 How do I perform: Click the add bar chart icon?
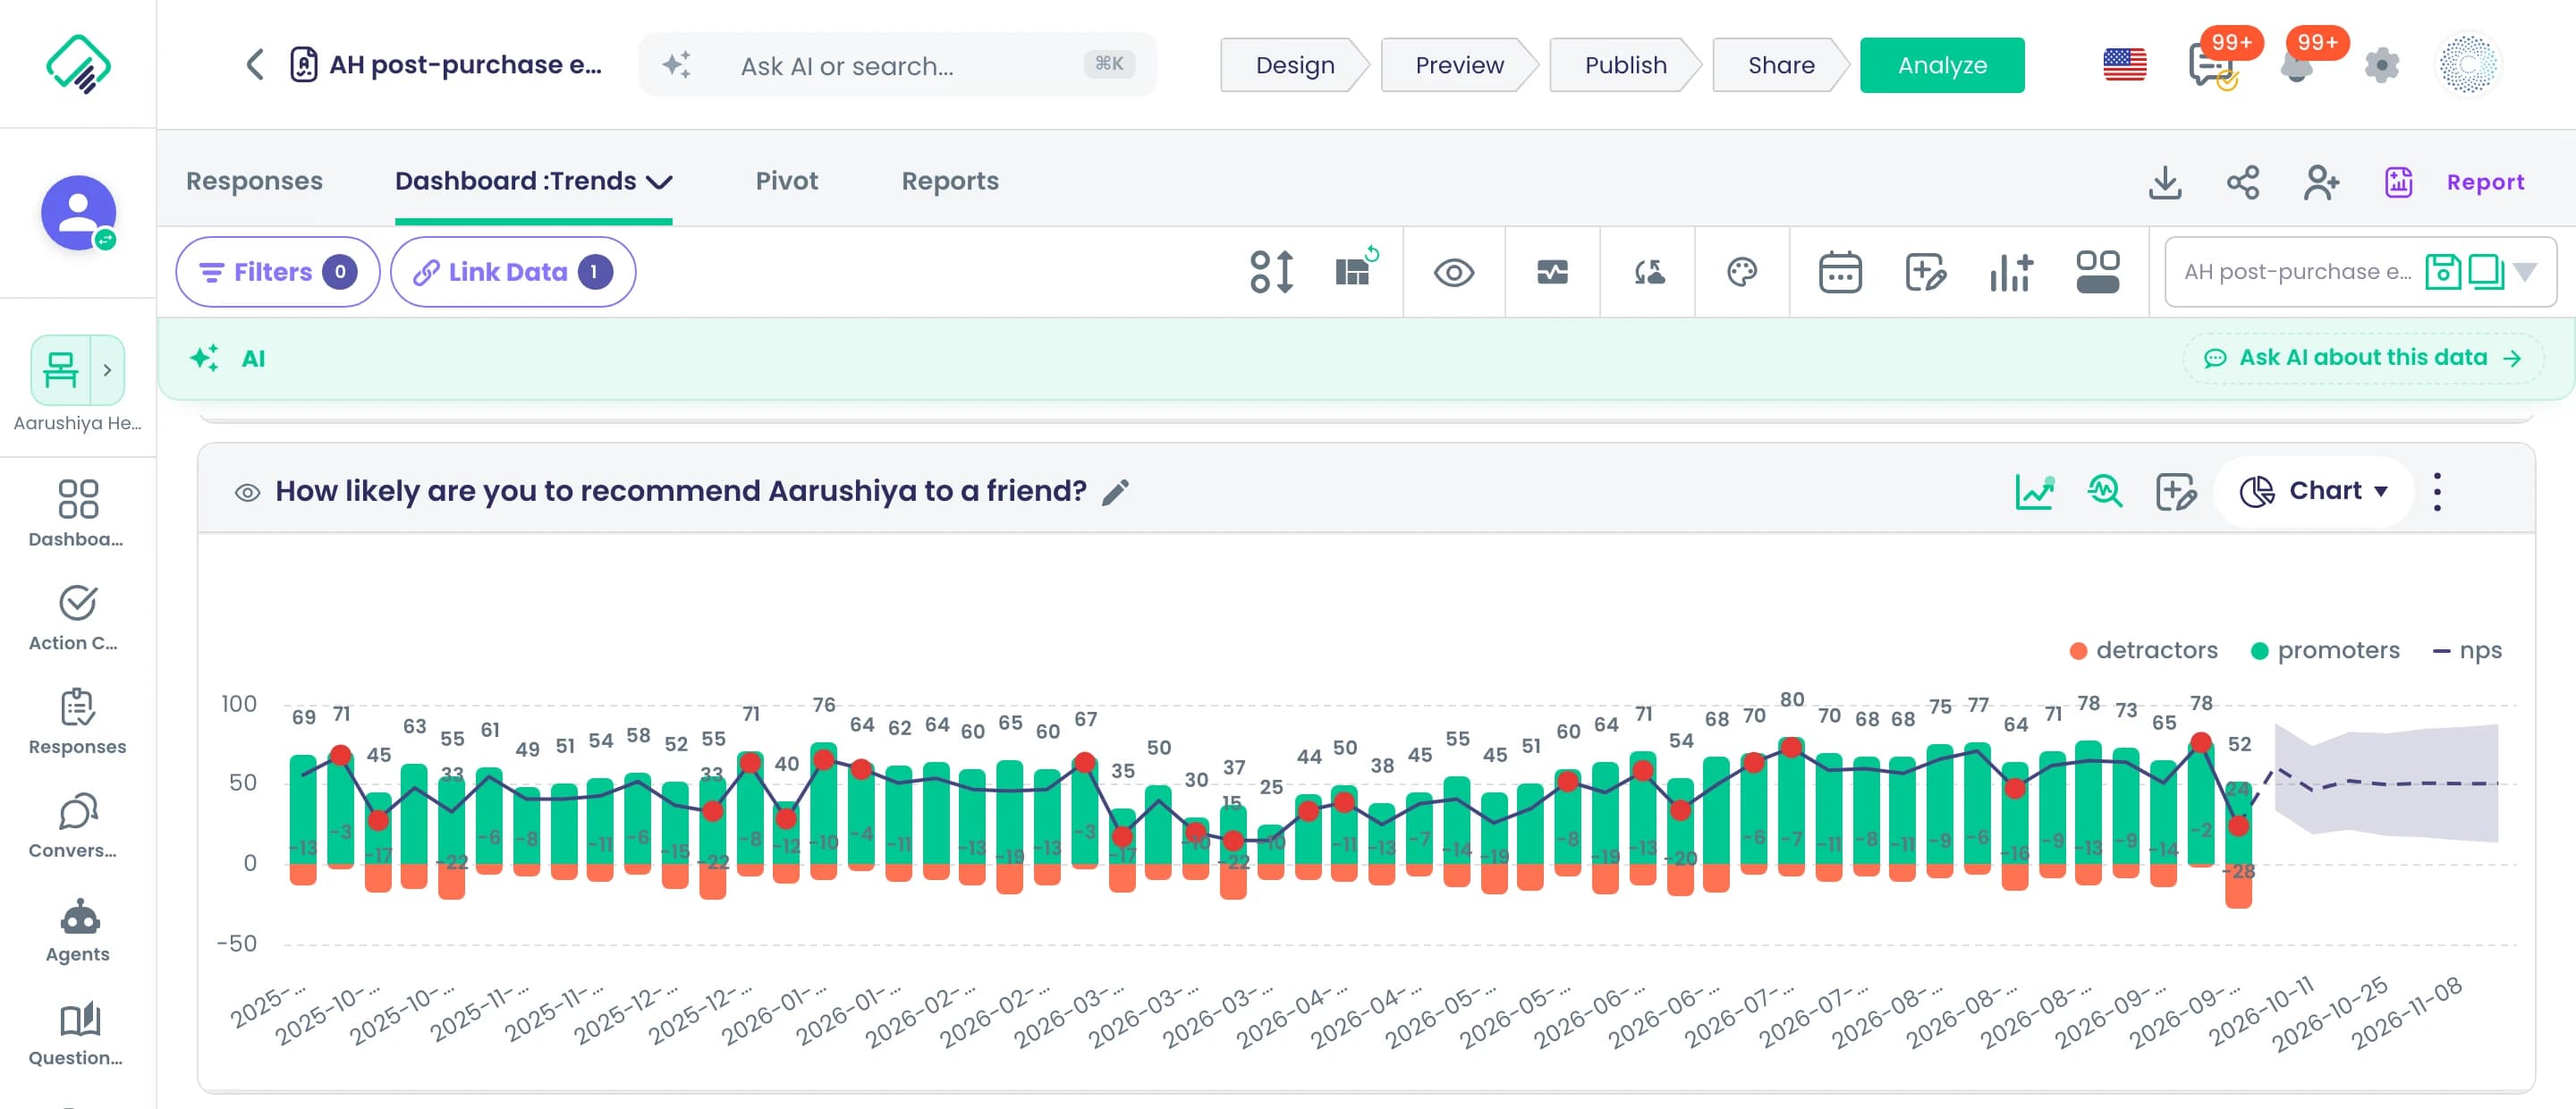click(2010, 272)
